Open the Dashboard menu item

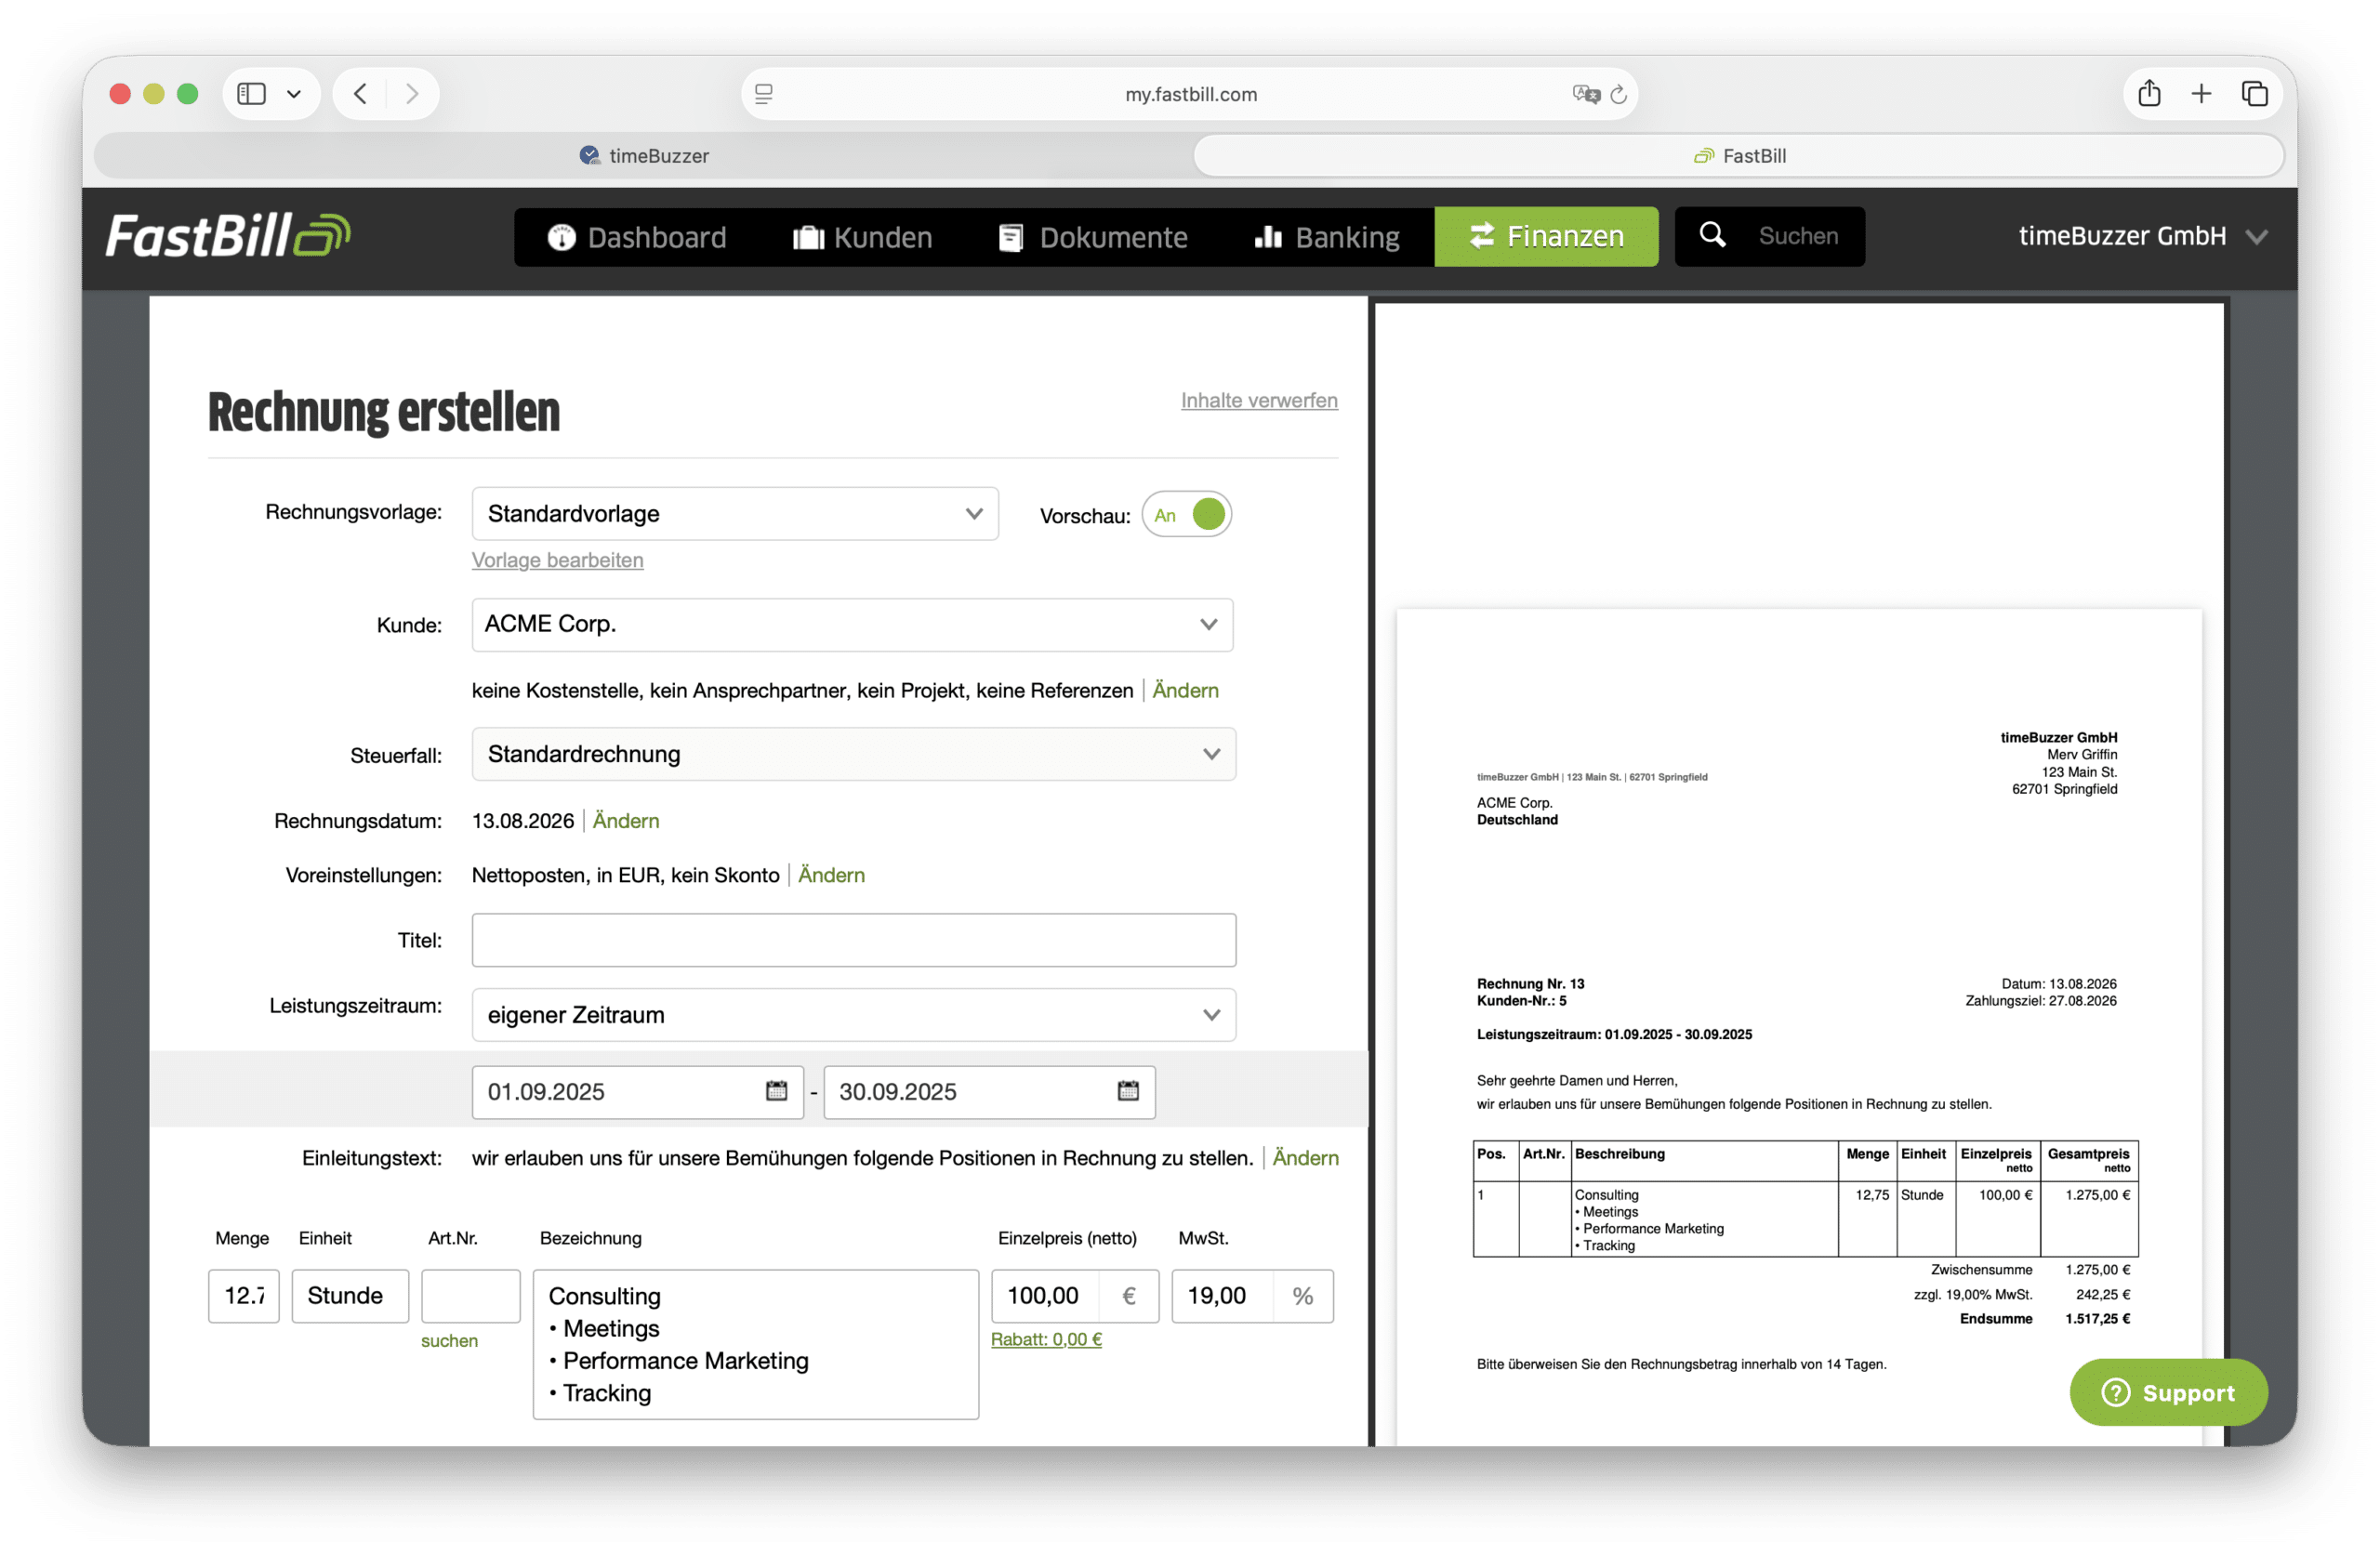(637, 237)
